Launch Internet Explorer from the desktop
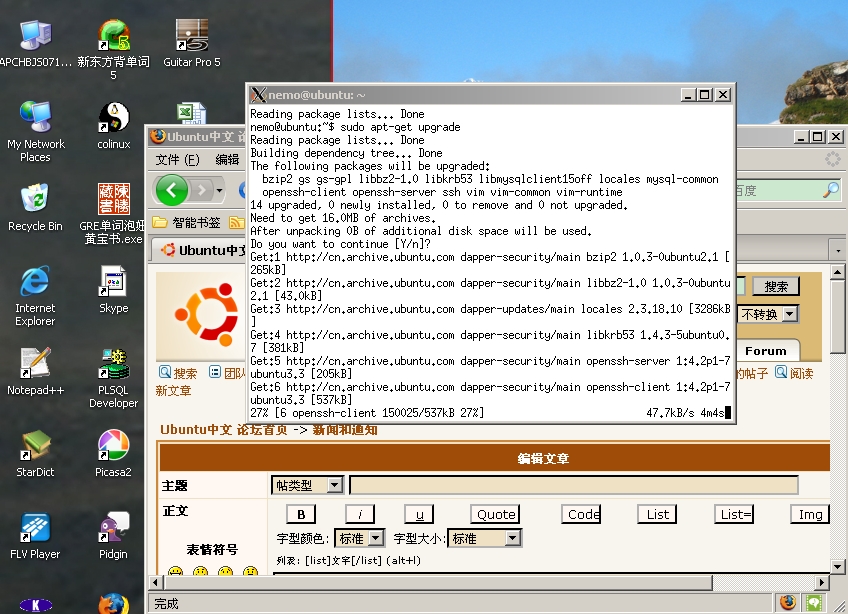 tap(35, 295)
